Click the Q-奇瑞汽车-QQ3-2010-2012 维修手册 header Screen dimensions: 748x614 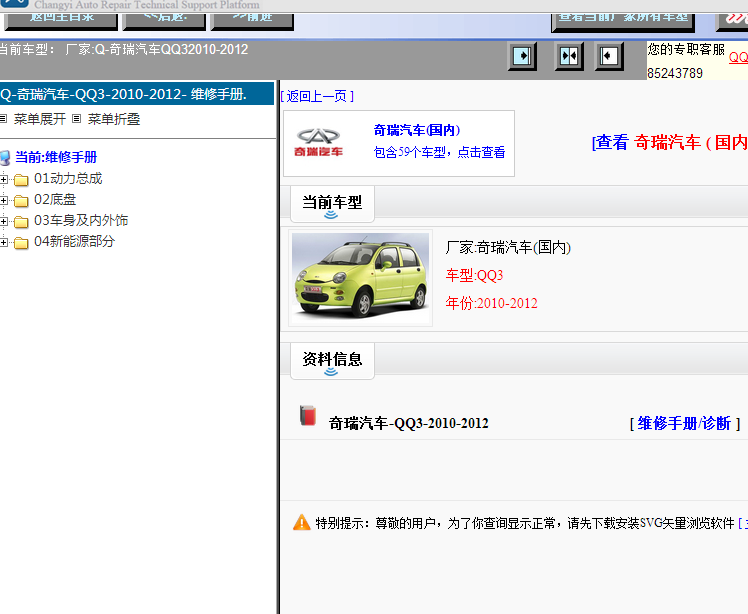pyautogui.click(x=137, y=94)
